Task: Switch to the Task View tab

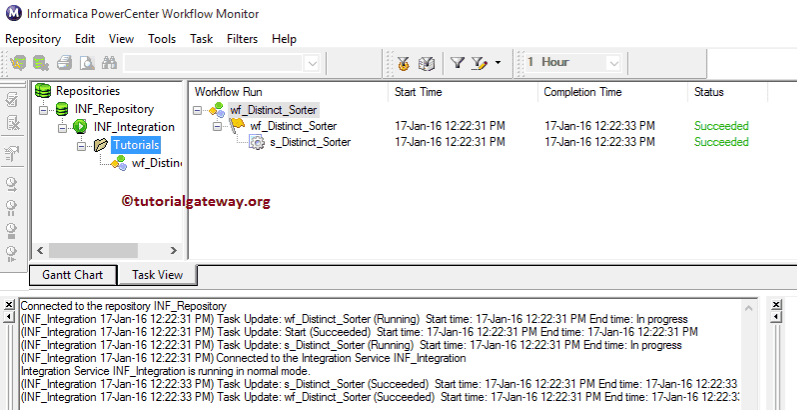Action: pyautogui.click(x=157, y=275)
